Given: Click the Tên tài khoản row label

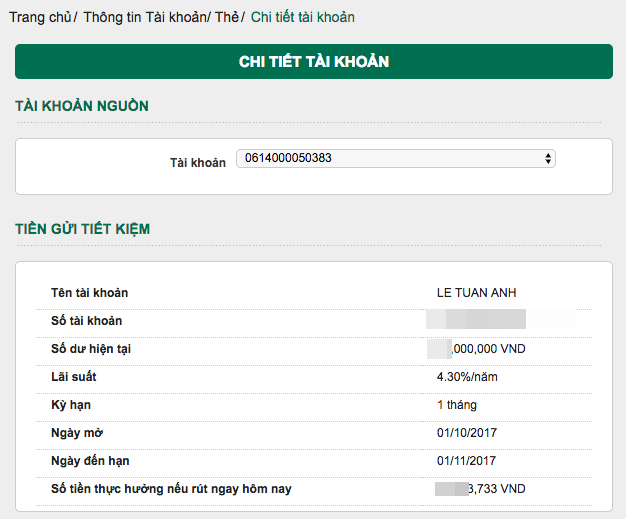Looking at the screenshot, I should 90,293.
